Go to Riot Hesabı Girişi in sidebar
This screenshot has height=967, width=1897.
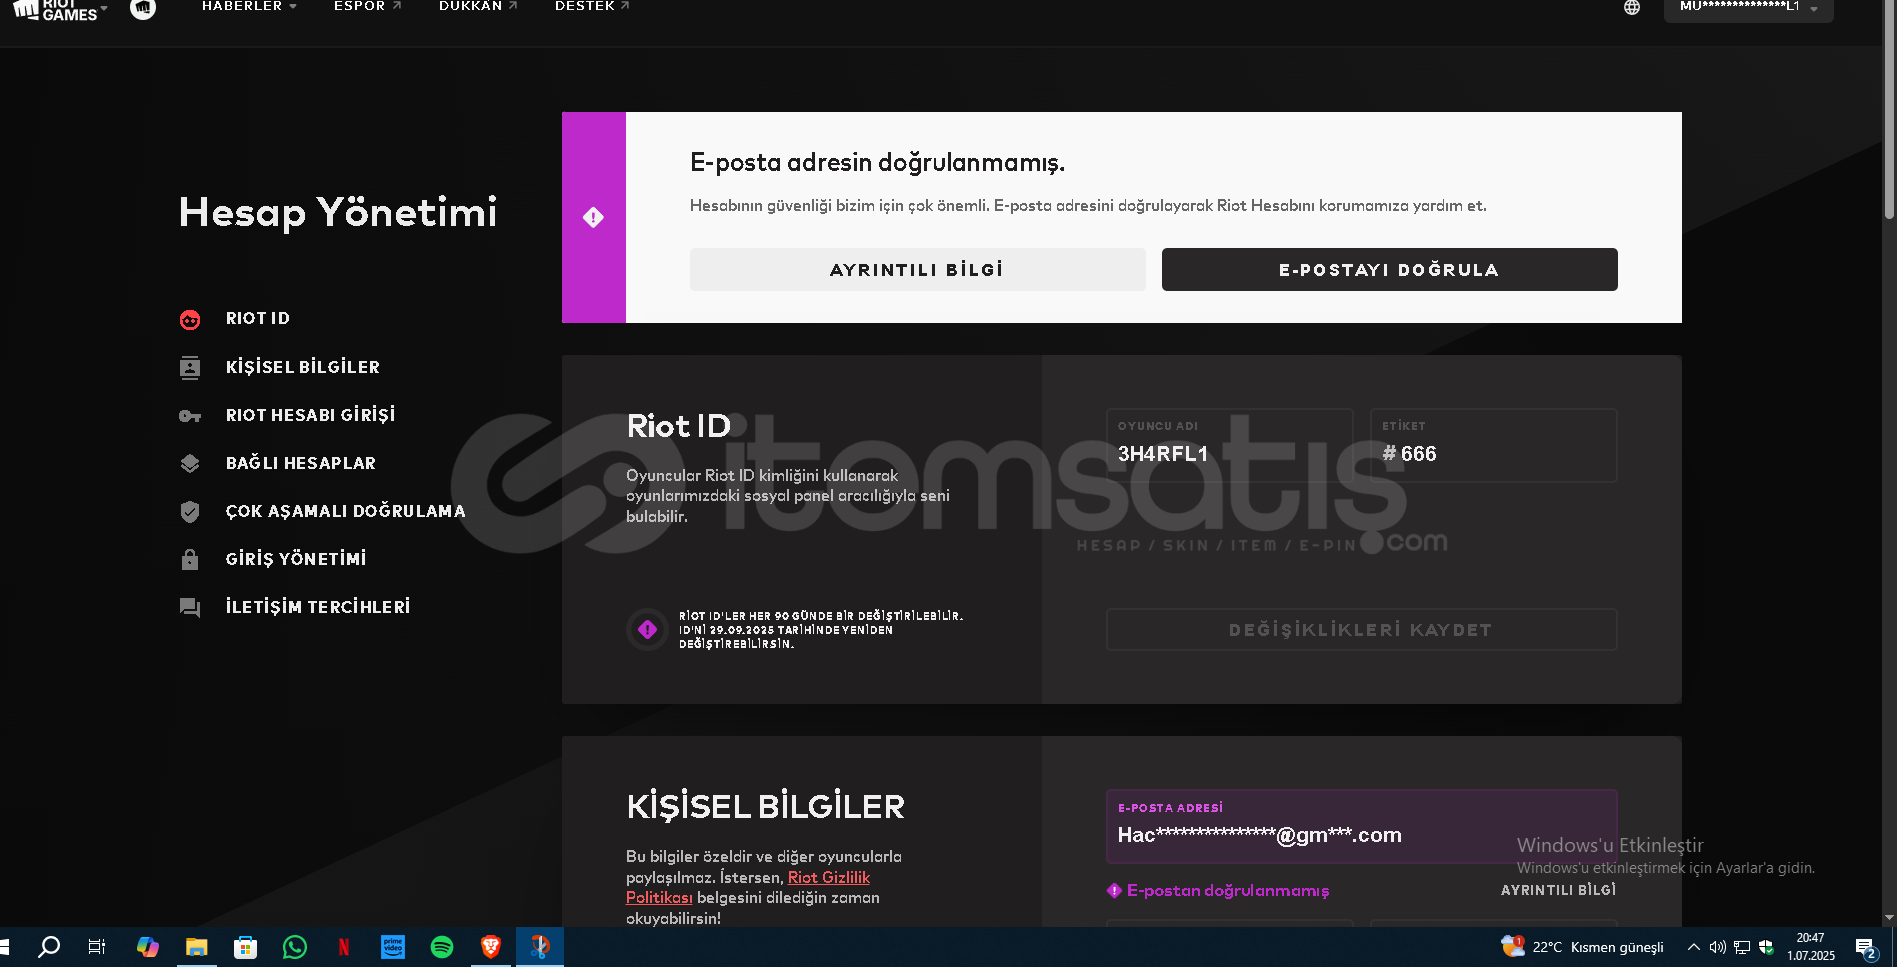coord(311,415)
